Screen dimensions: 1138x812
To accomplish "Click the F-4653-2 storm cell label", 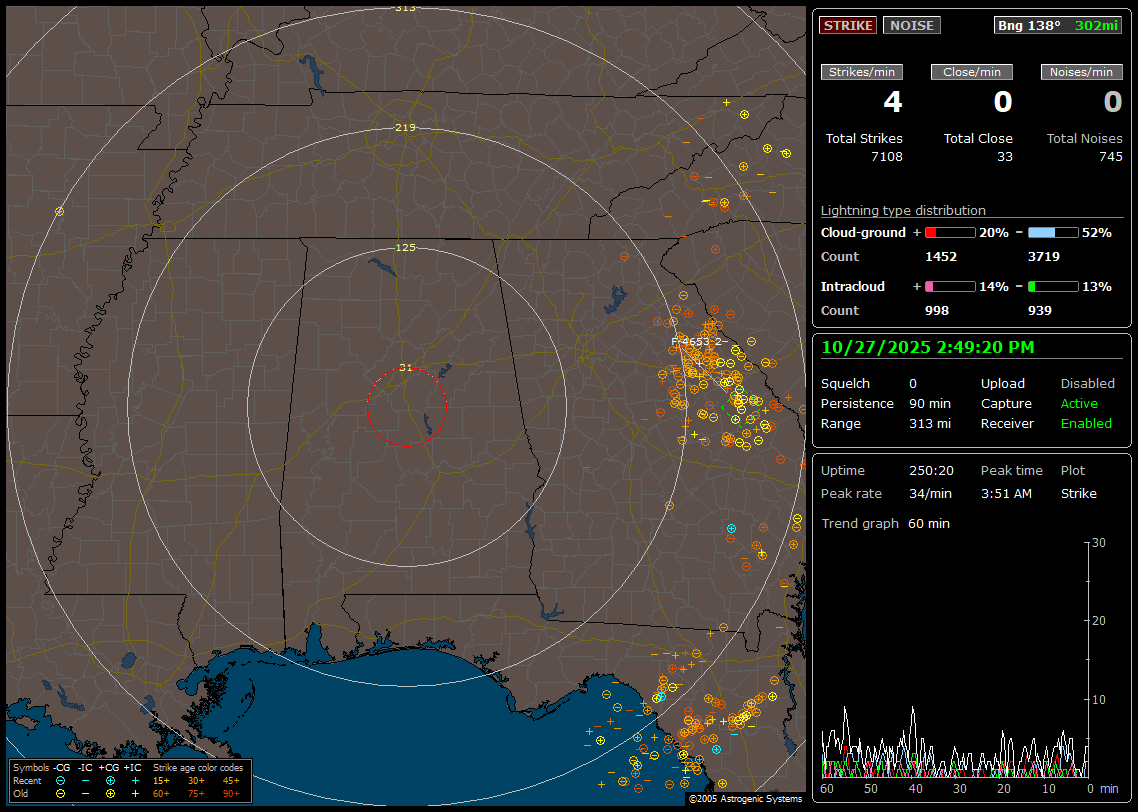I will click(x=696, y=342).
